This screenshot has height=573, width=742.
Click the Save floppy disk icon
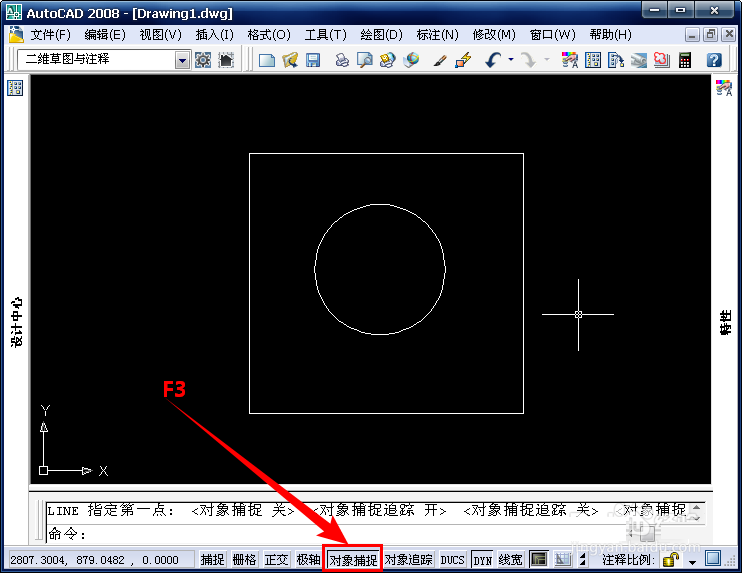[x=313, y=60]
